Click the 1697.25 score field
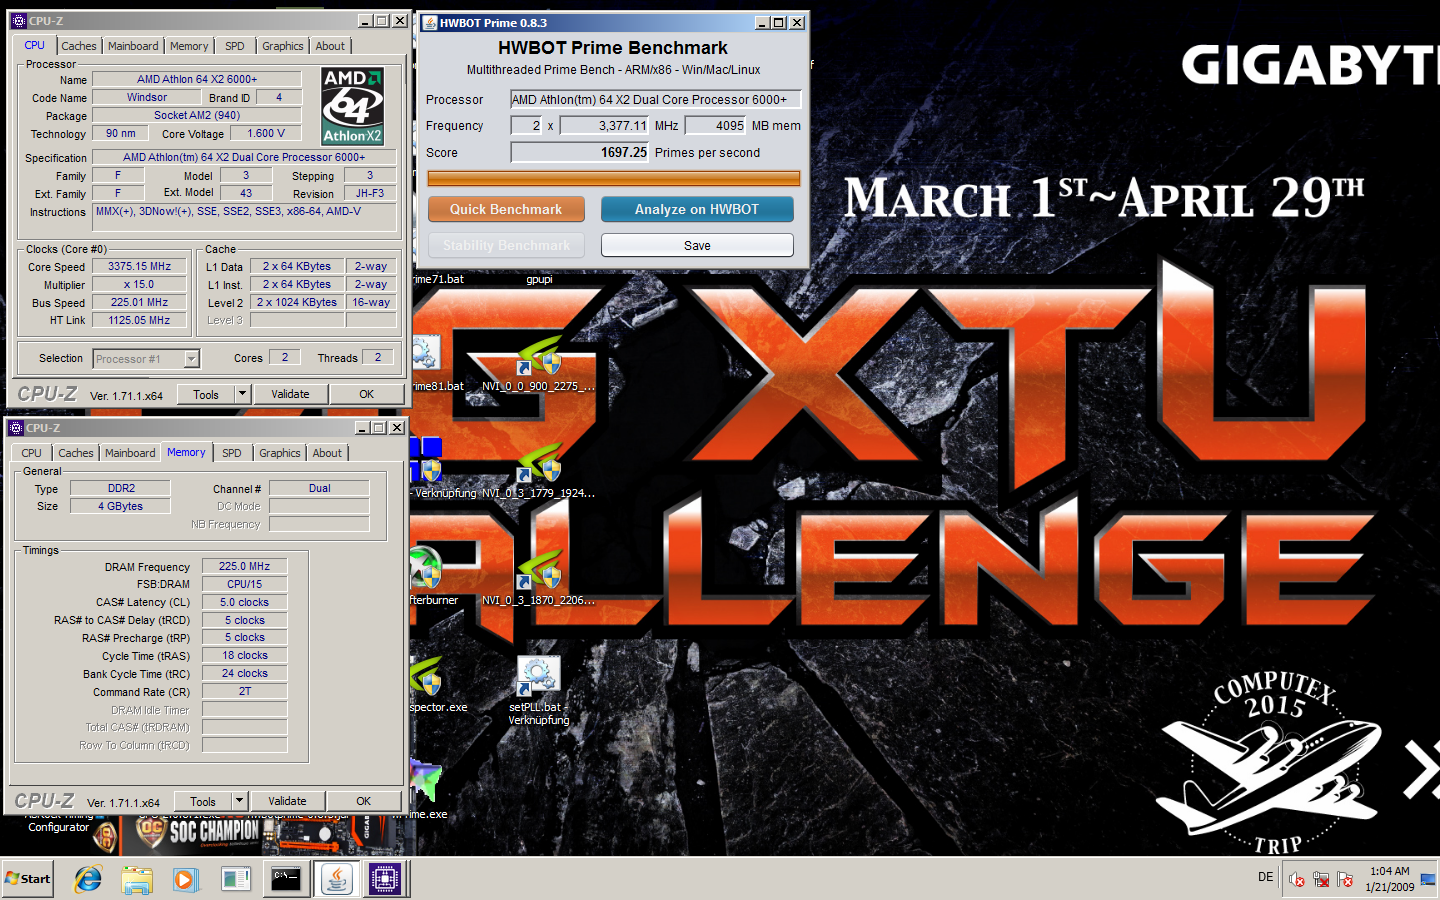This screenshot has height=900, width=1440. (x=580, y=152)
